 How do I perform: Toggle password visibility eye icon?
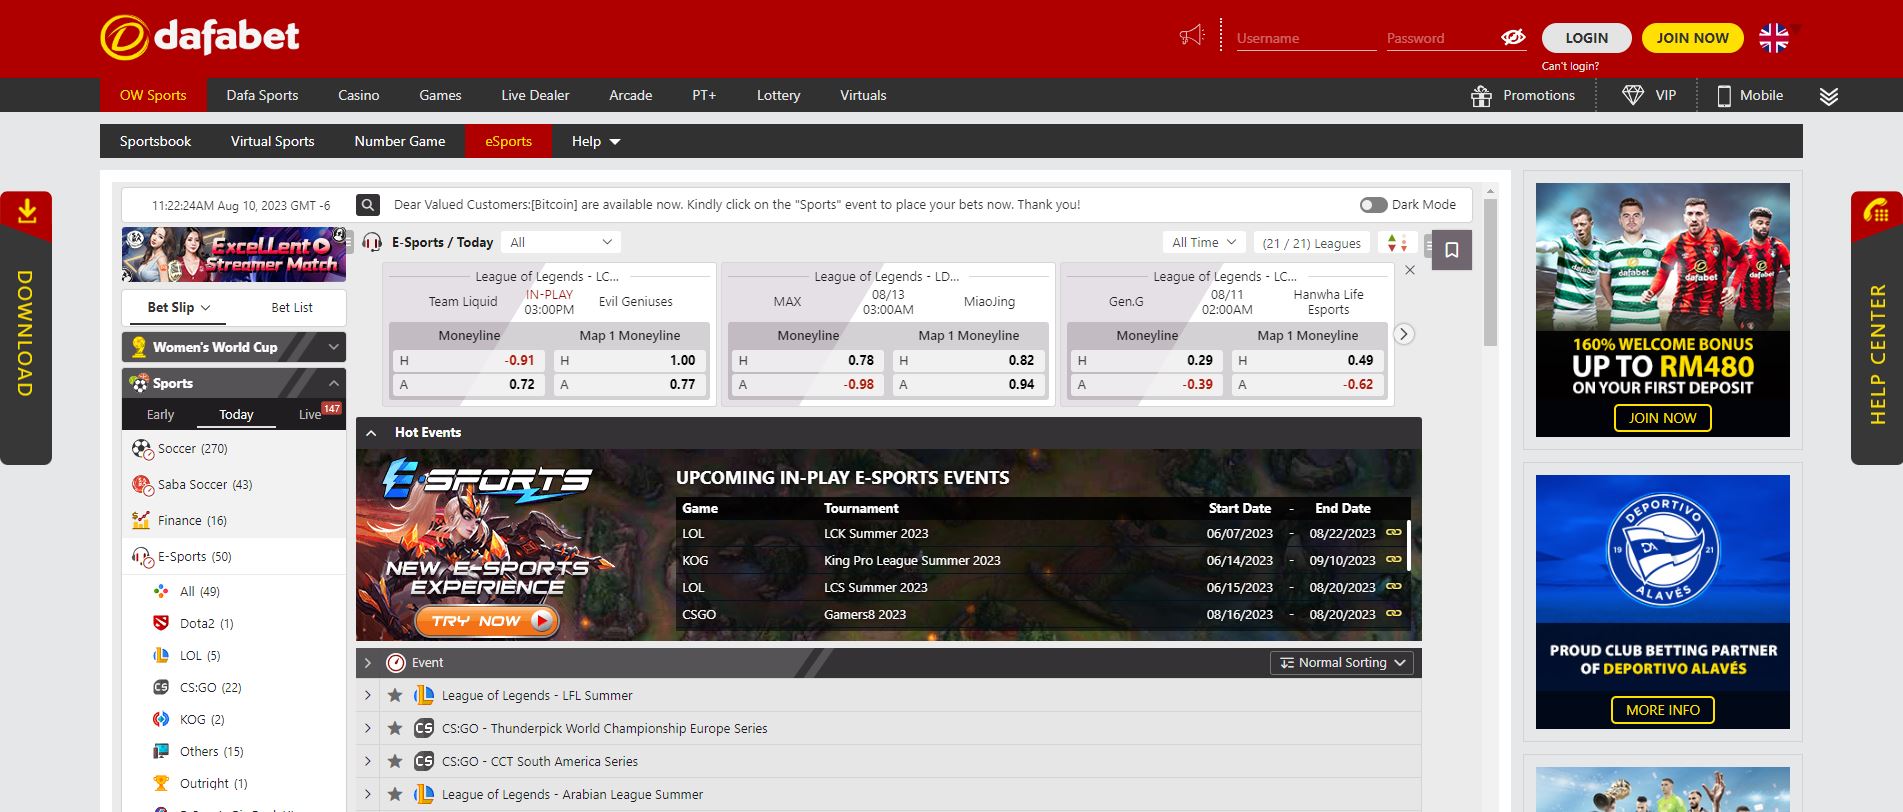click(1513, 37)
